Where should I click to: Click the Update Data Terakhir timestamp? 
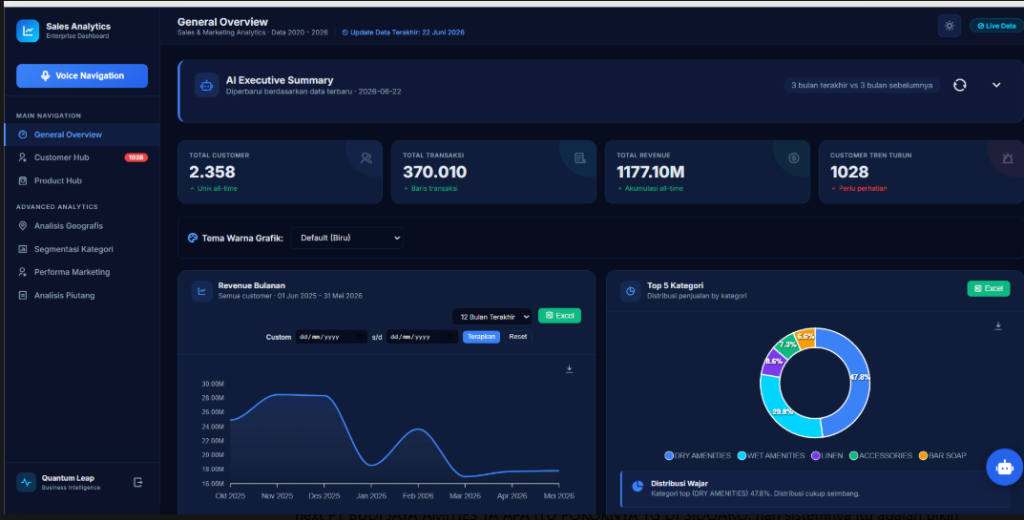(403, 33)
